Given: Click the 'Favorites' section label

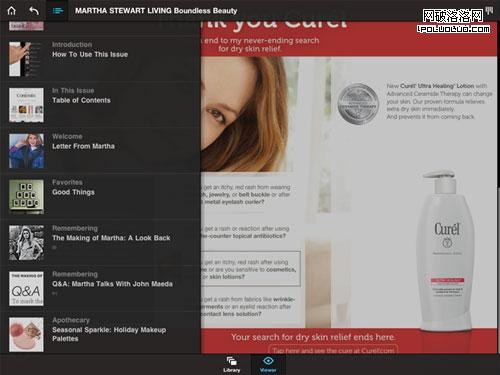Looking at the screenshot, I should (67, 182).
